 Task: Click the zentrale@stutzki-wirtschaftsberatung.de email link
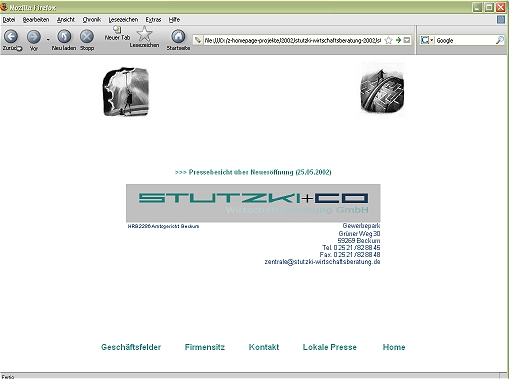322,262
